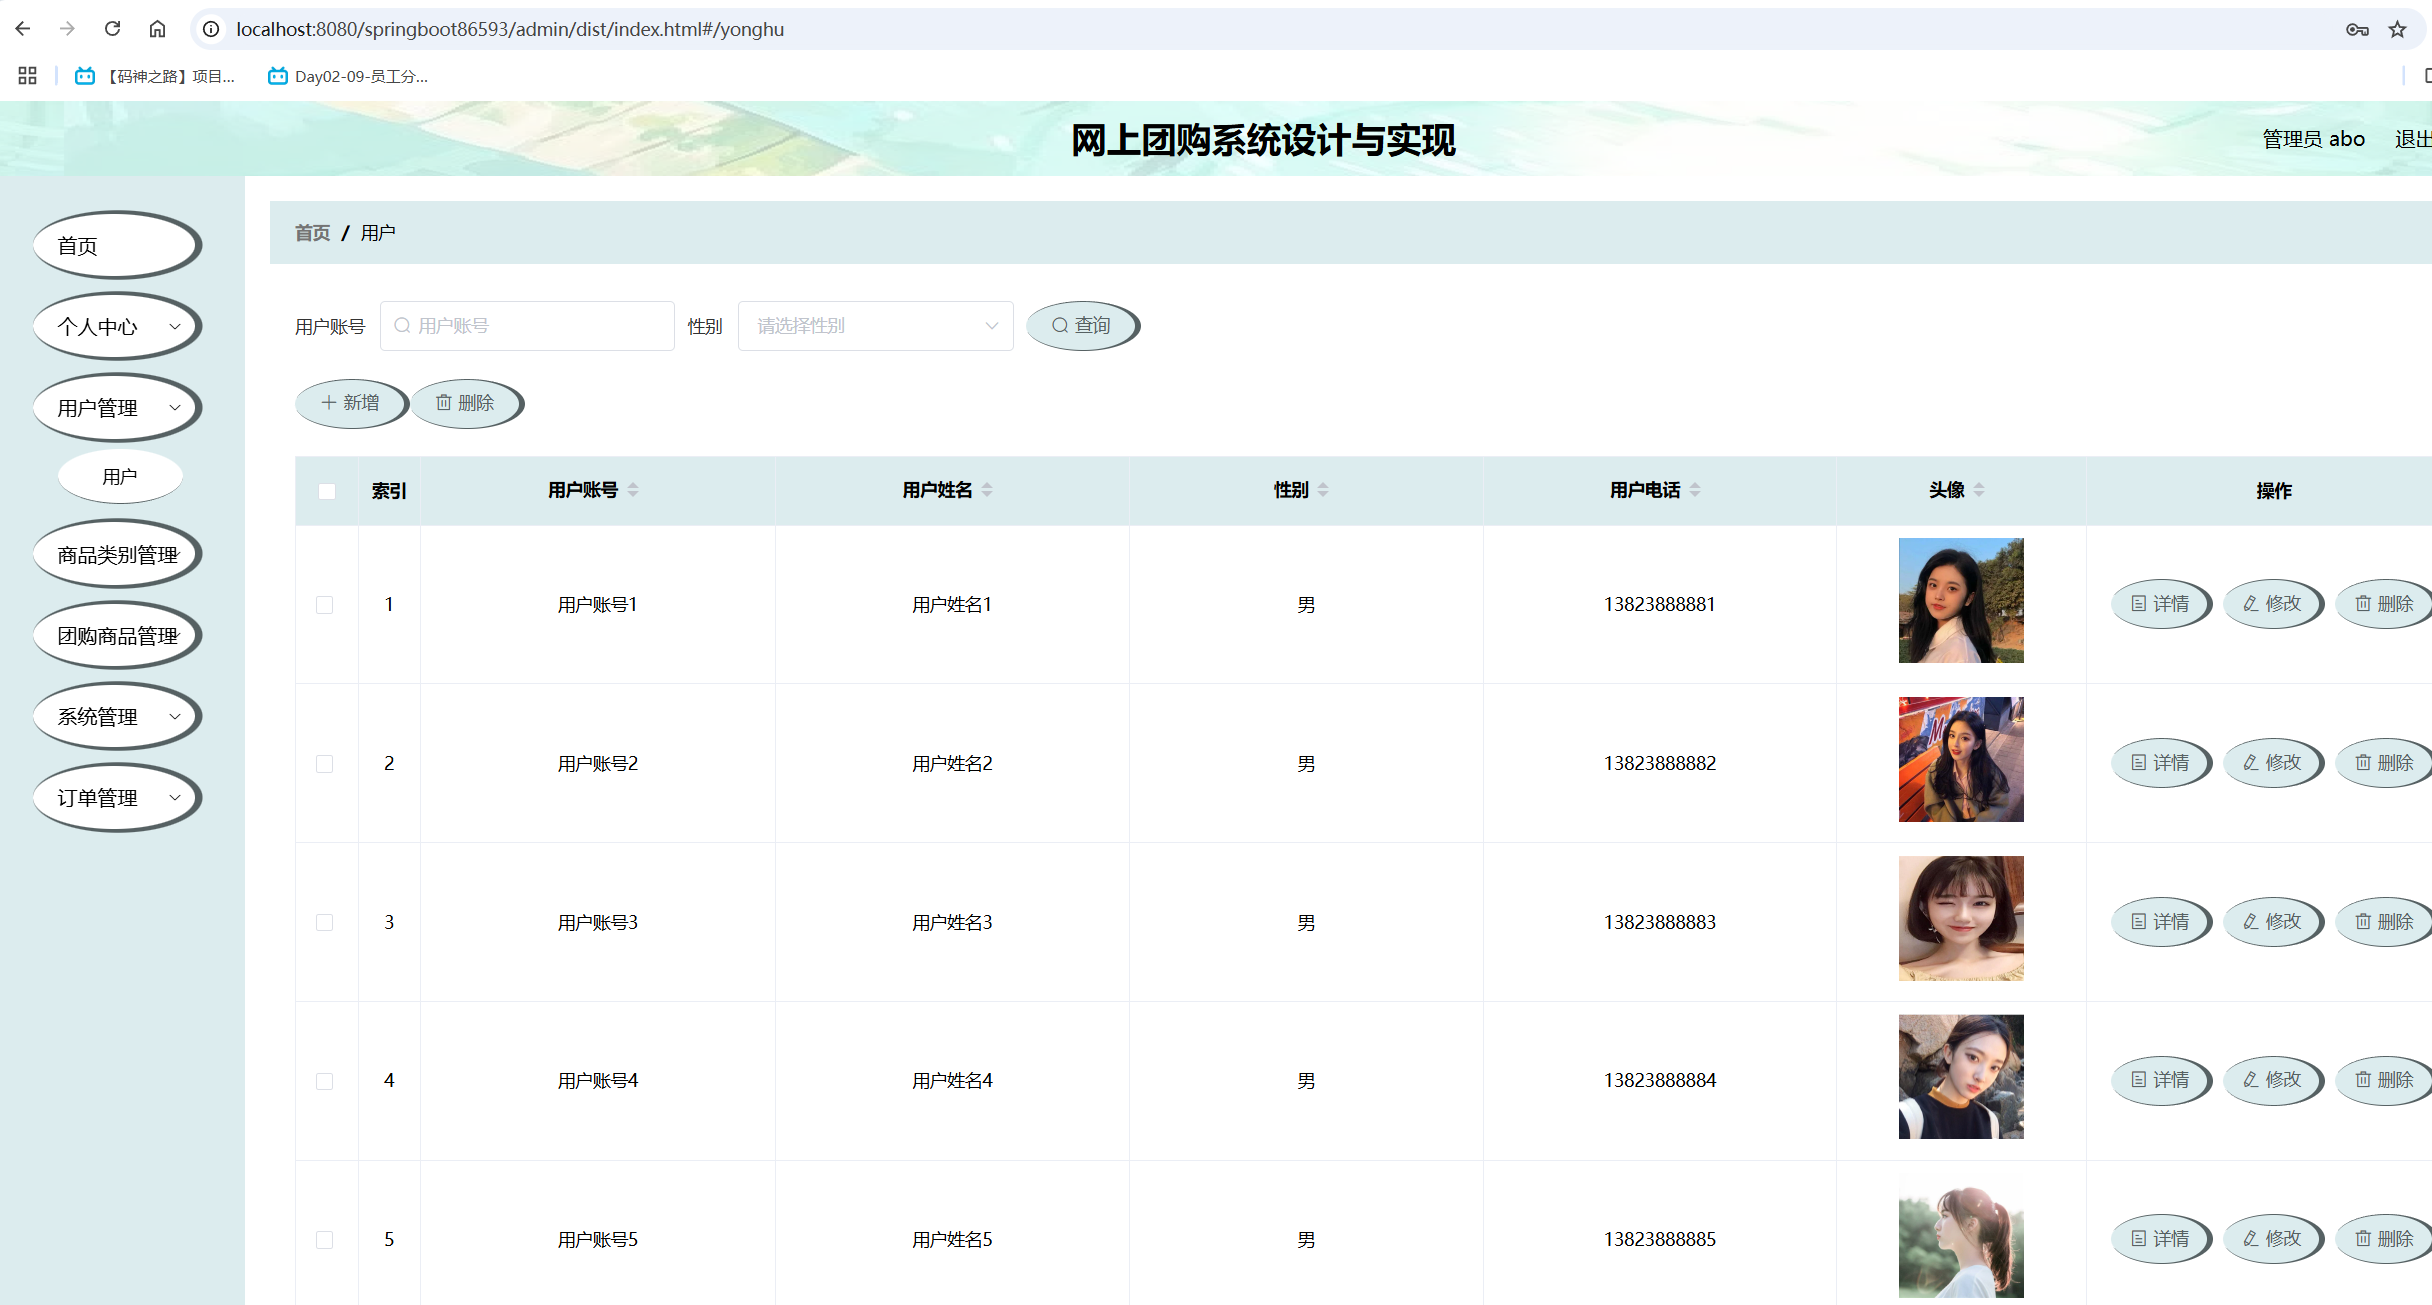Bookmark this page with star icon
Viewport: 2432px width, 1305px height.
(2397, 29)
